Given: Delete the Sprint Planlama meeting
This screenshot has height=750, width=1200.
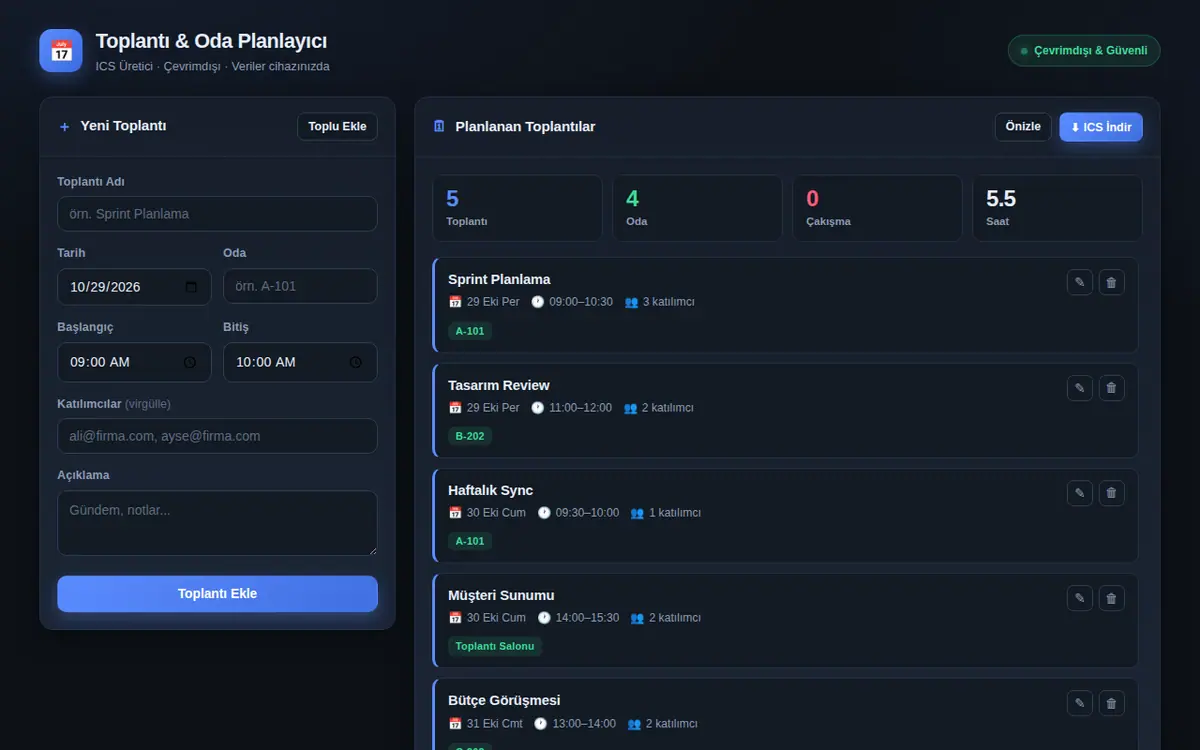Looking at the screenshot, I should pos(1112,282).
